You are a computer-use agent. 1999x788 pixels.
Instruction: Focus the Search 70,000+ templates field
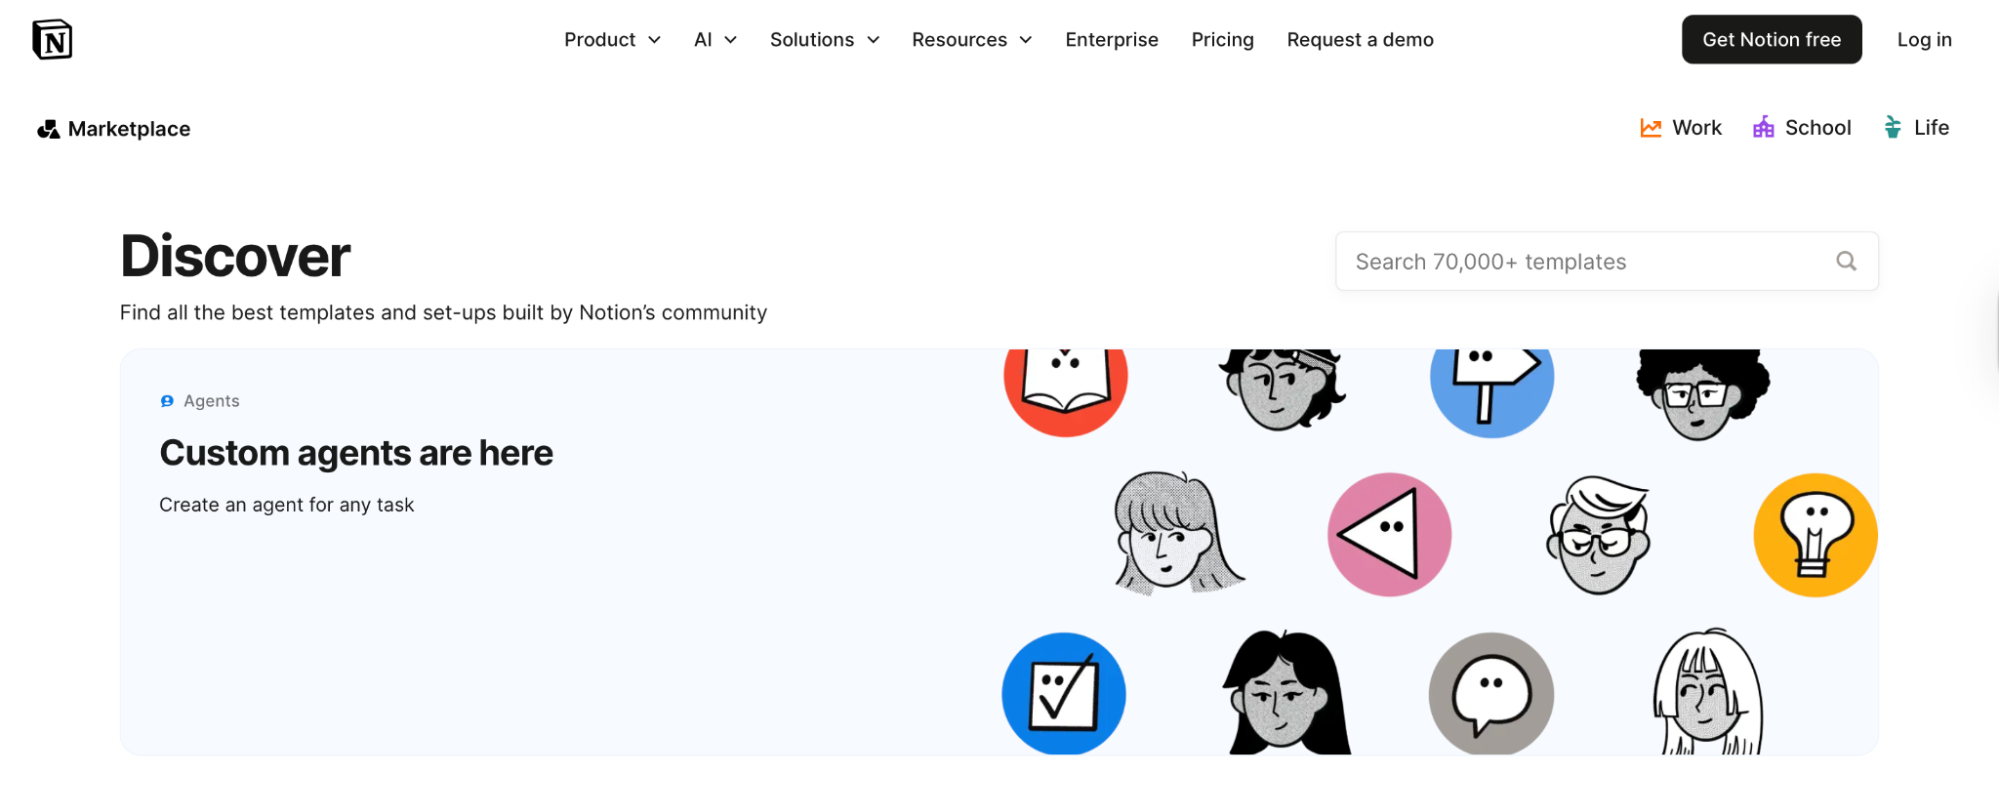point(1606,261)
